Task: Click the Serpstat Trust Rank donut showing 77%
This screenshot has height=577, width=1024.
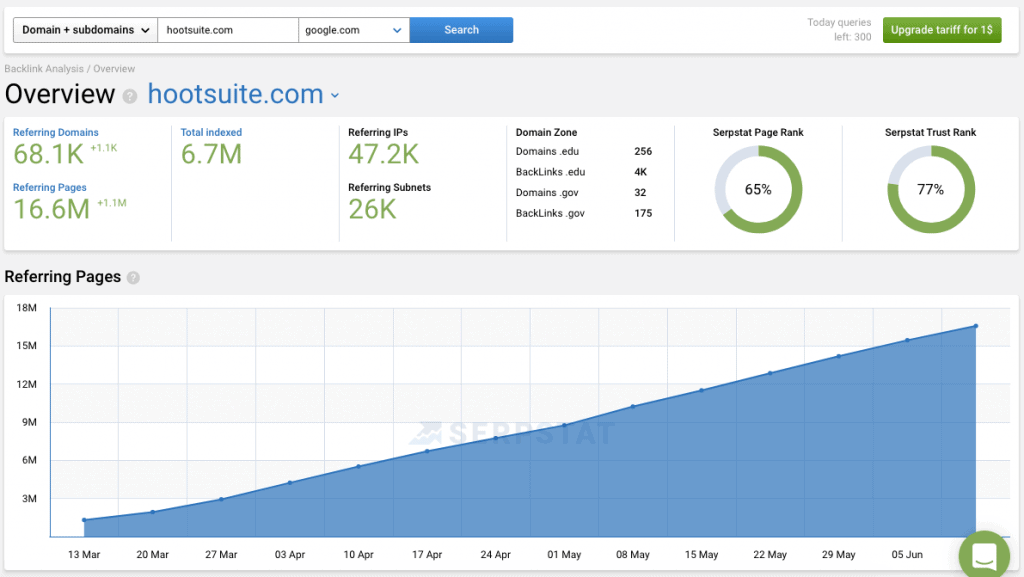Action: pos(931,188)
